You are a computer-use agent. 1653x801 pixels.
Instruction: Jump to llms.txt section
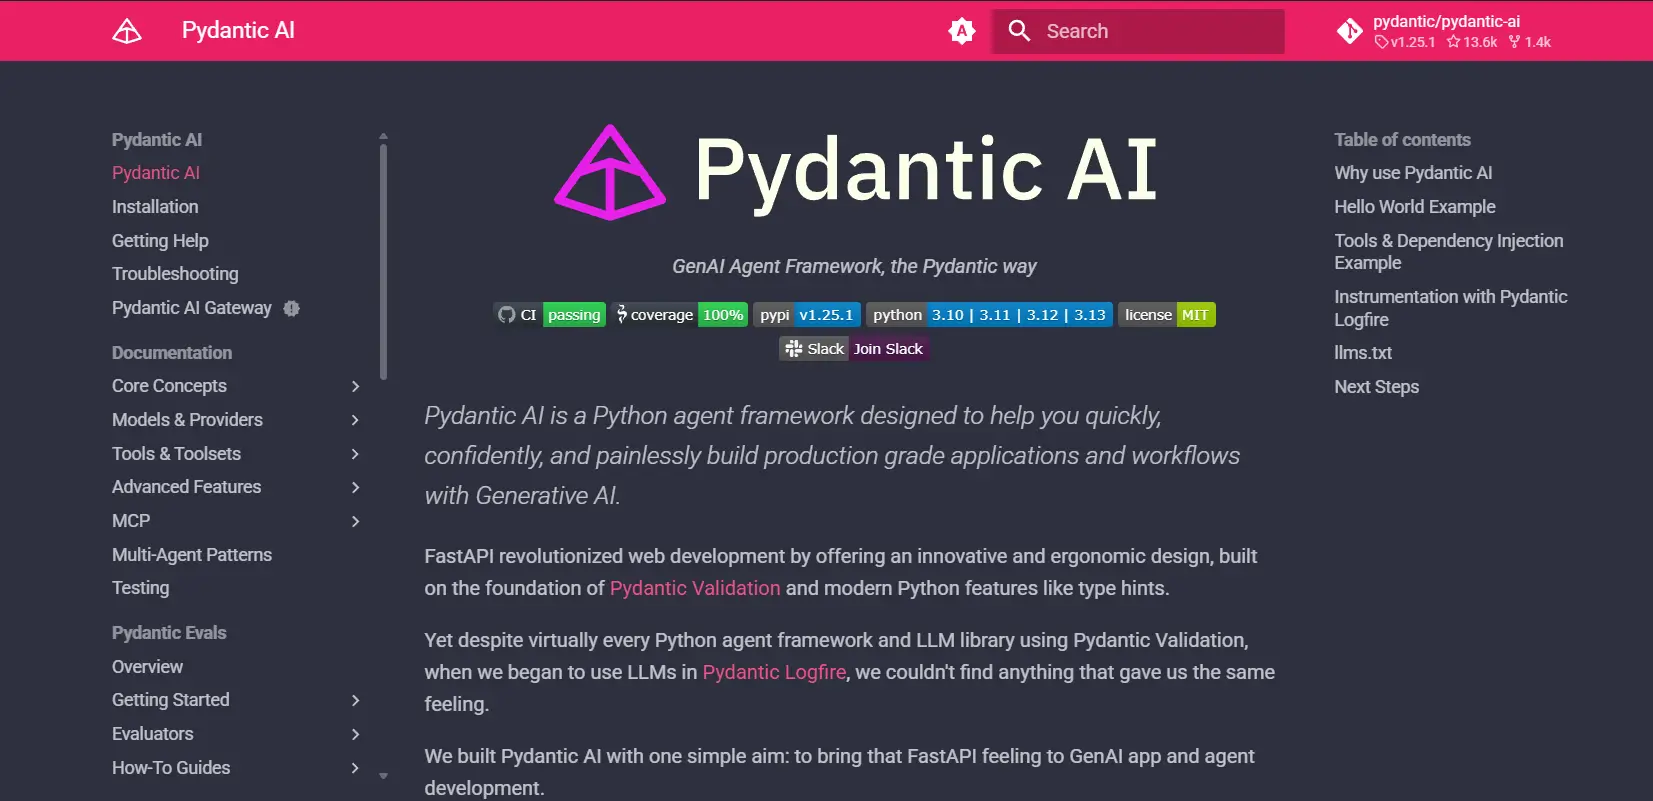pos(1363,353)
